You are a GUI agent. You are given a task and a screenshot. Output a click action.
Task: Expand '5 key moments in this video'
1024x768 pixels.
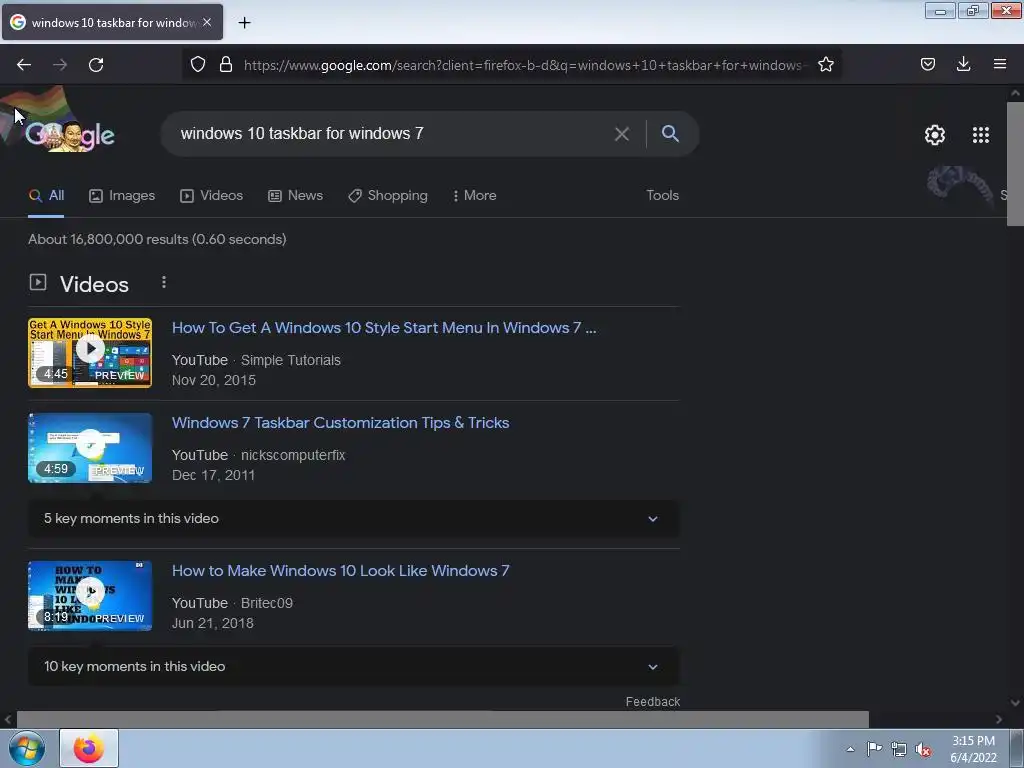[x=353, y=519]
